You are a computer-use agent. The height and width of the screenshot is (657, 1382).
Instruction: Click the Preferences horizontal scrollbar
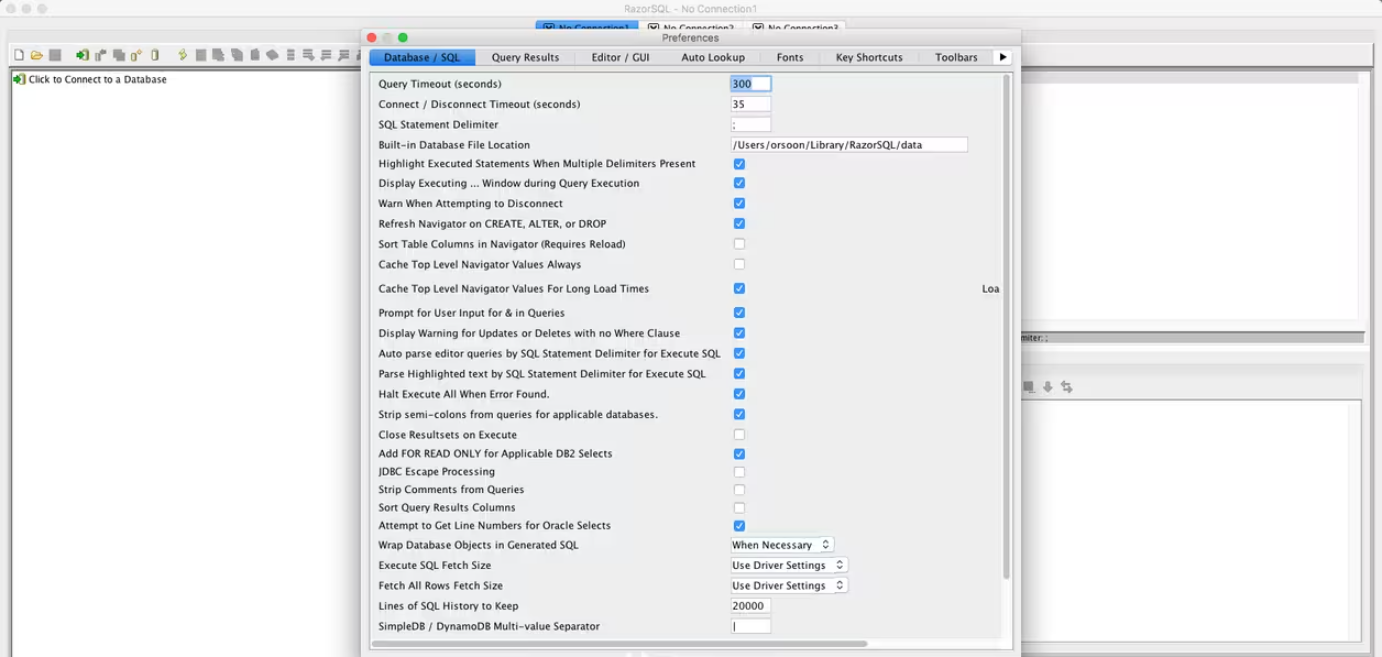click(x=619, y=644)
